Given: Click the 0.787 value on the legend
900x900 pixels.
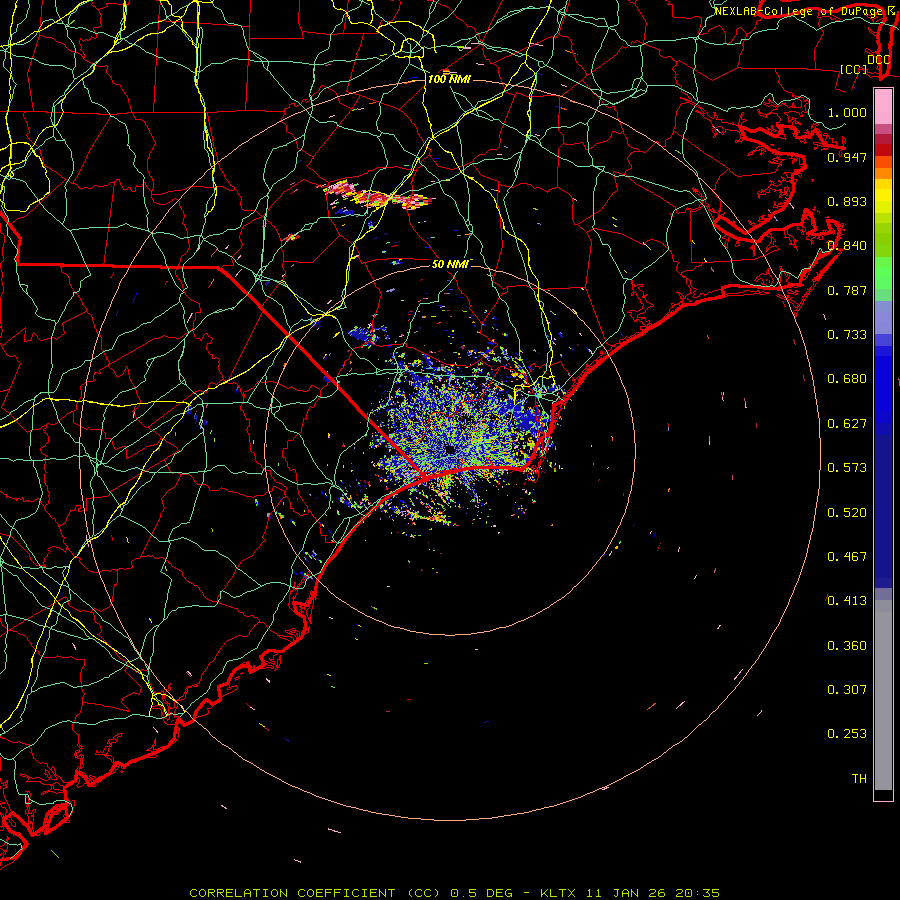Looking at the screenshot, I should click(847, 290).
